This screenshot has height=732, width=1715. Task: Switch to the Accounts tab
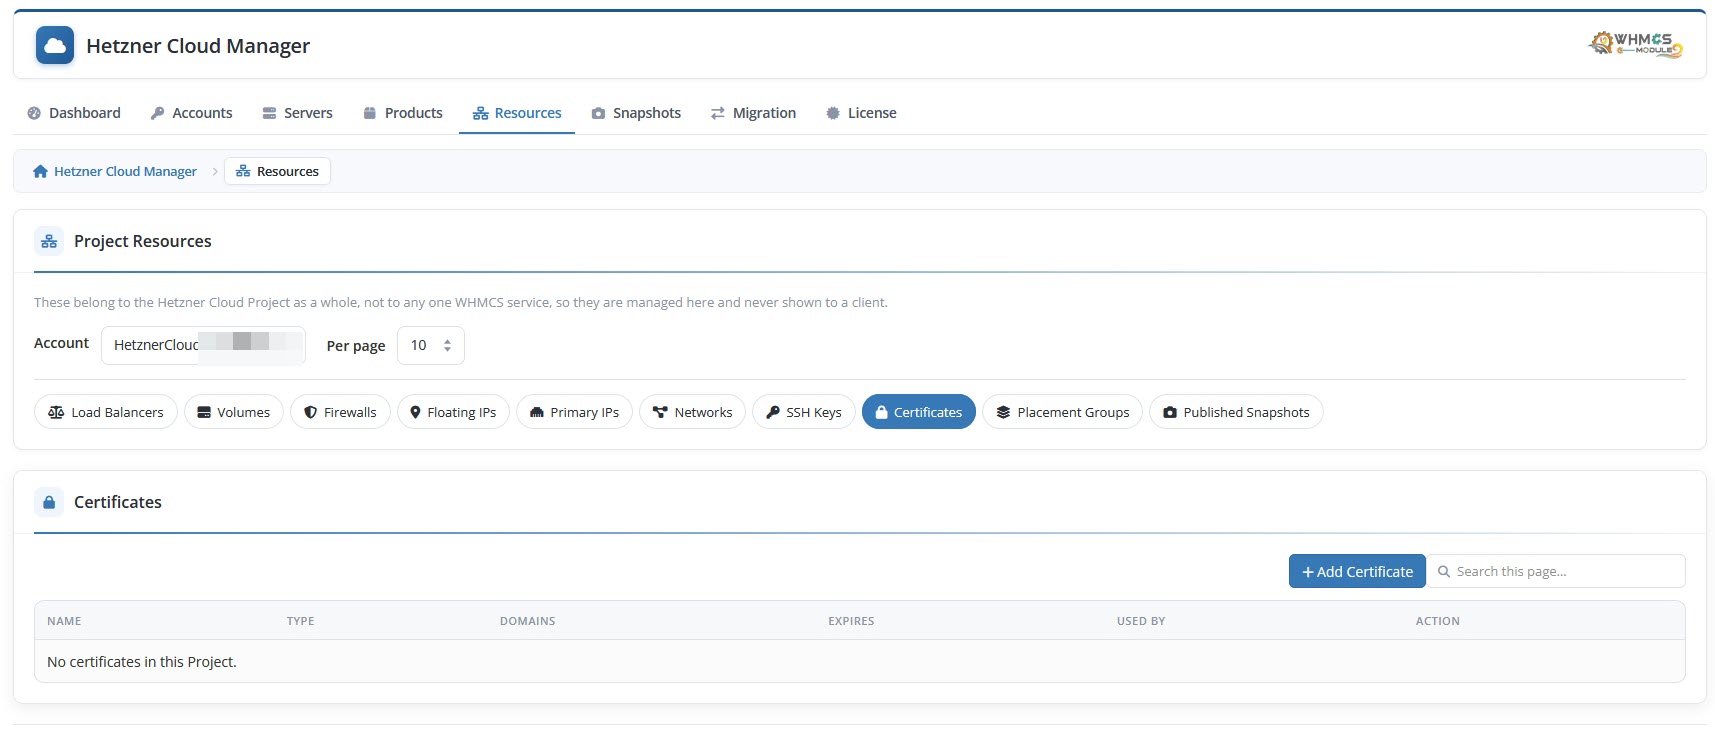[x=191, y=113]
